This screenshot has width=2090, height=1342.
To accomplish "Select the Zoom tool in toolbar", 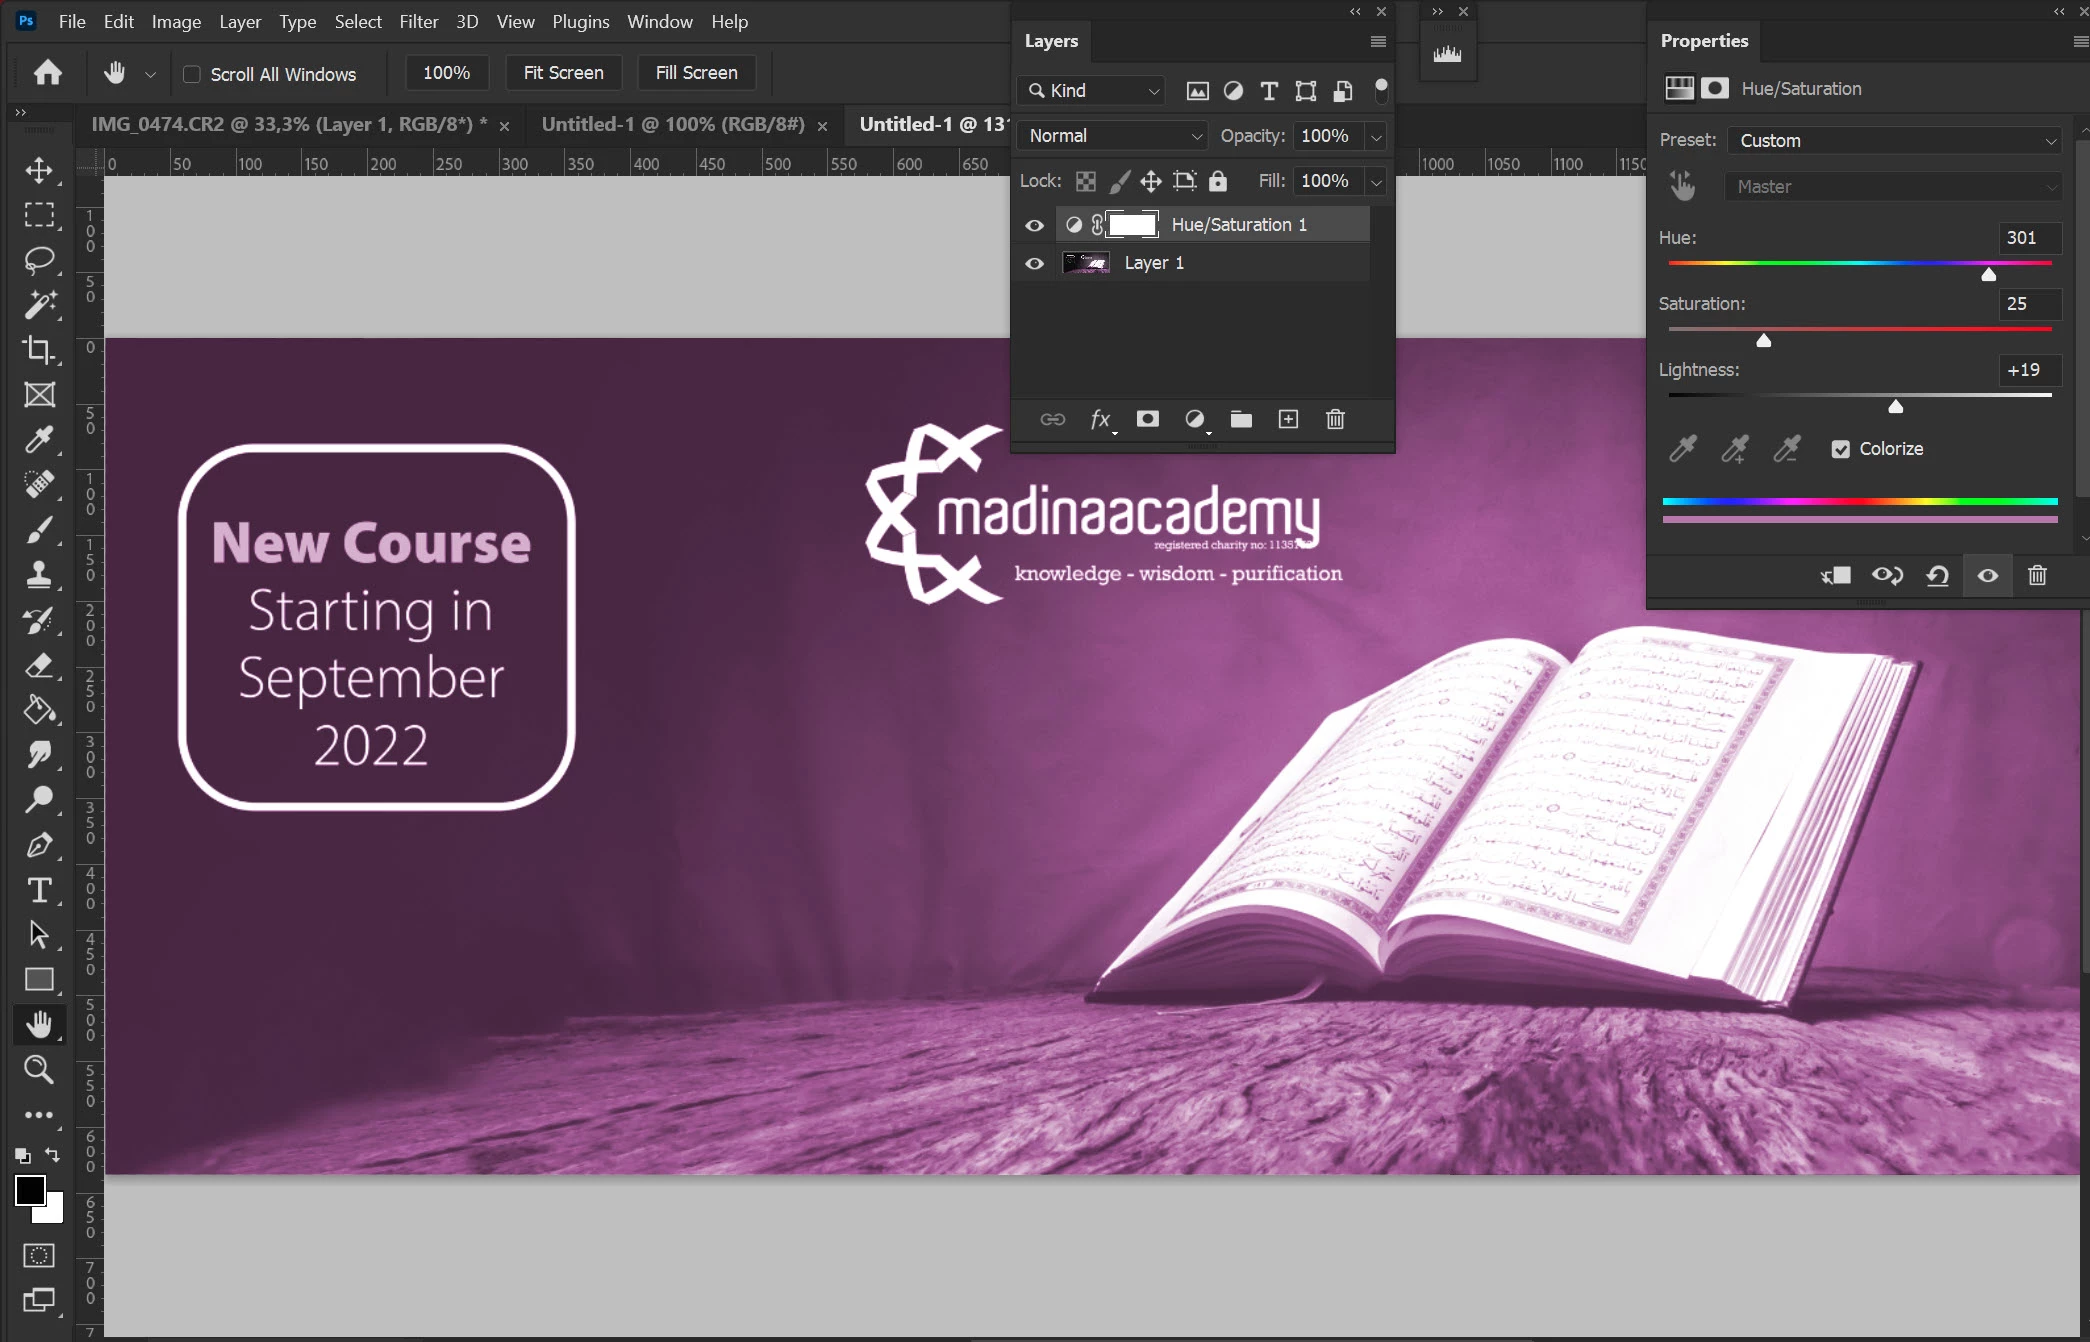I will [39, 1069].
